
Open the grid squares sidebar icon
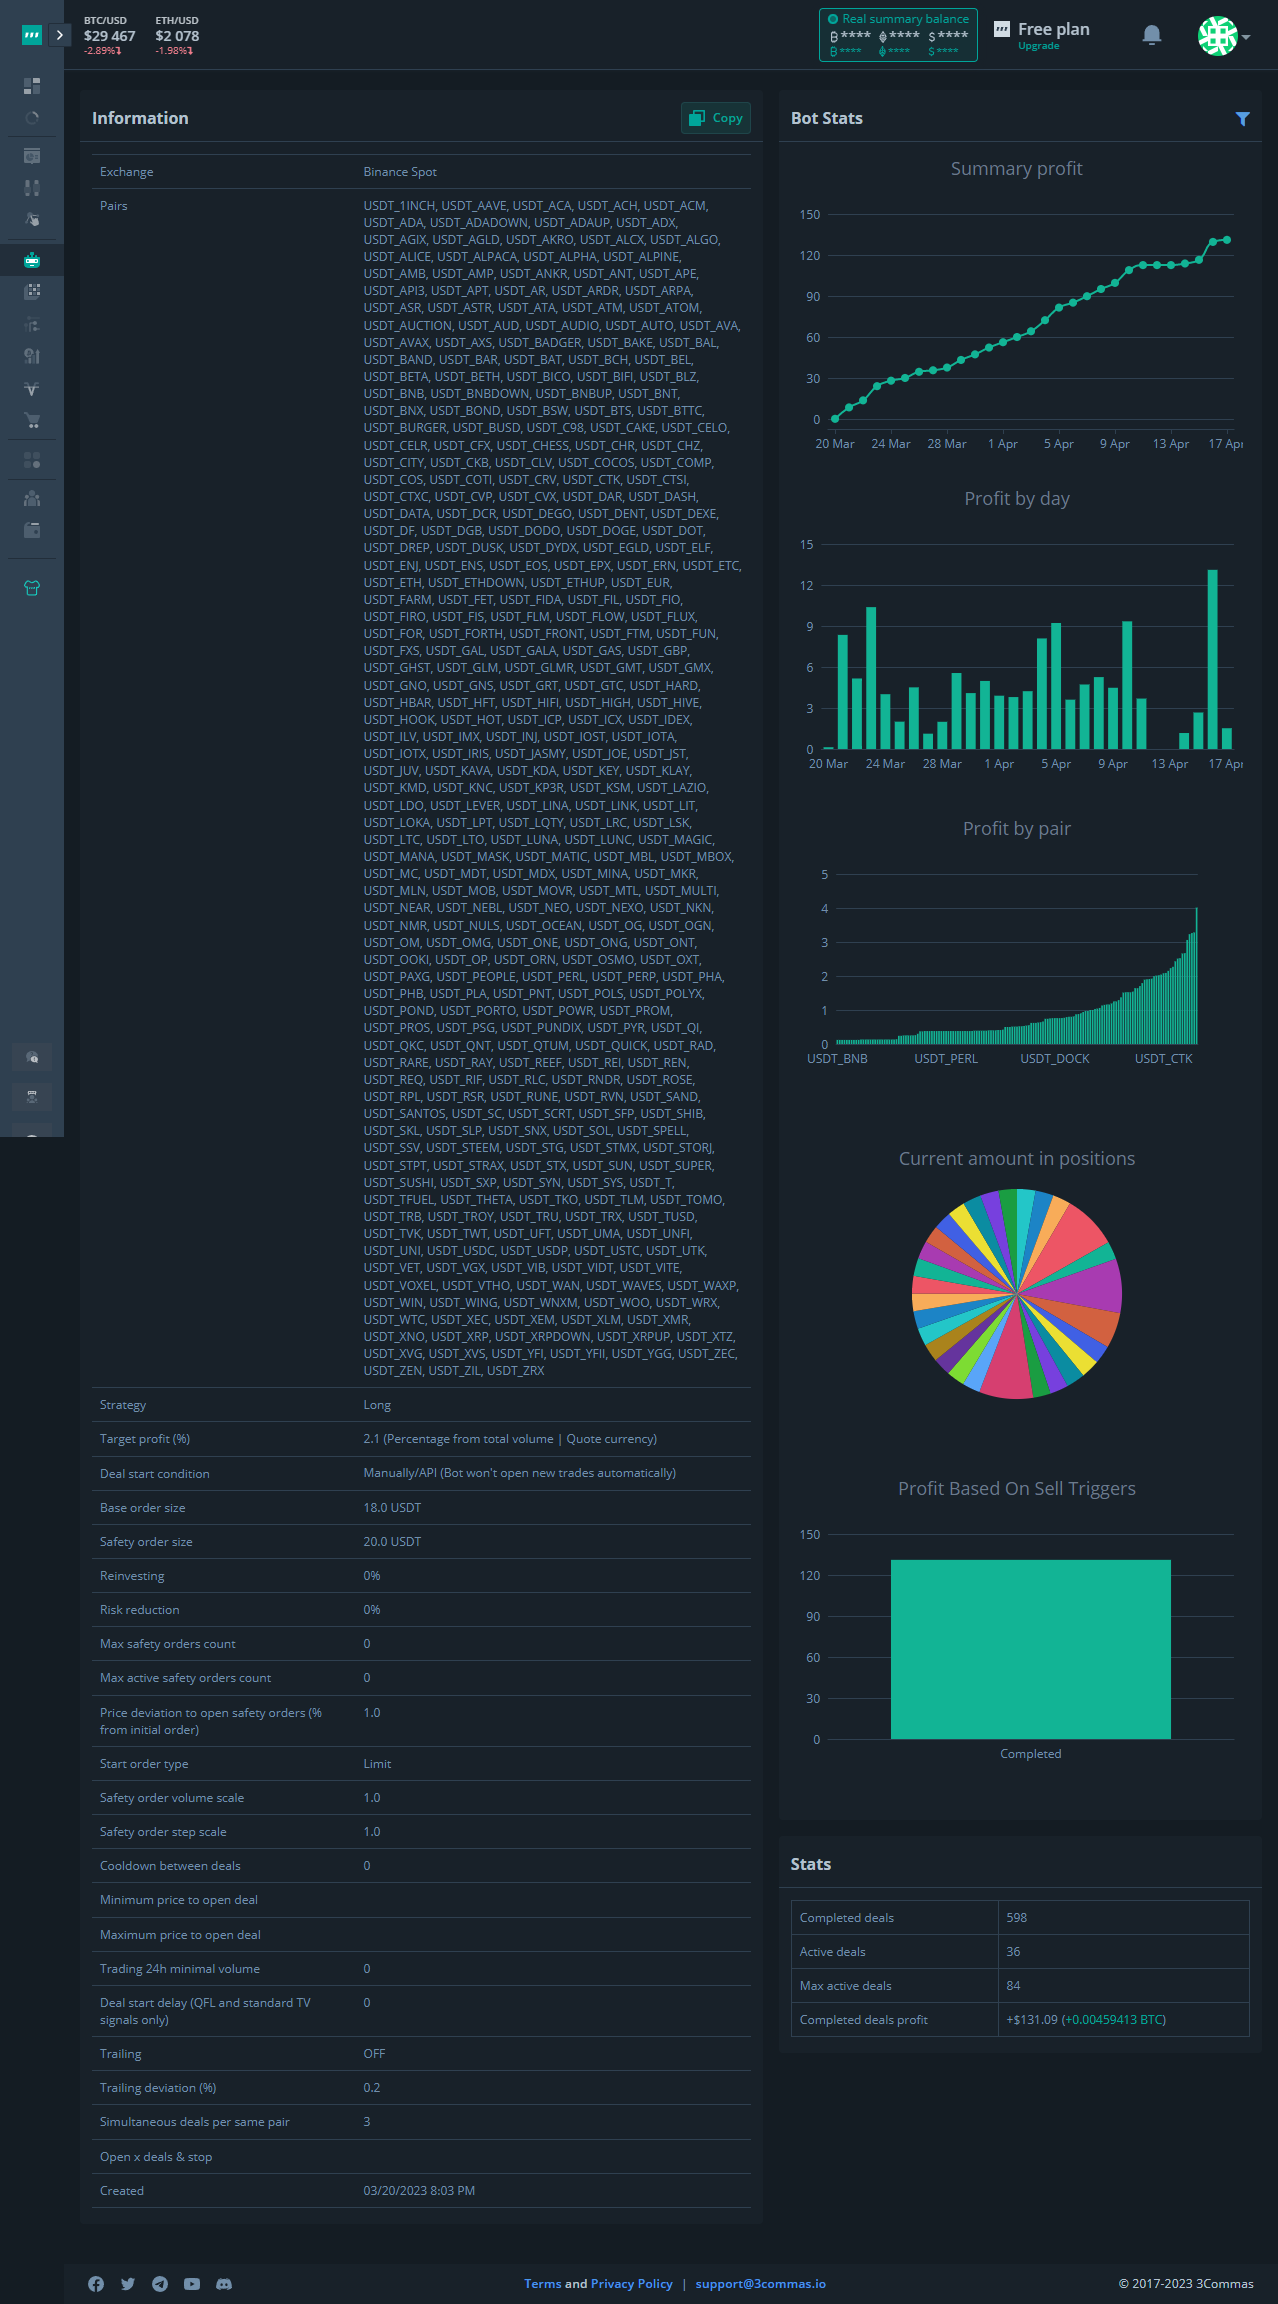(x=32, y=291)
